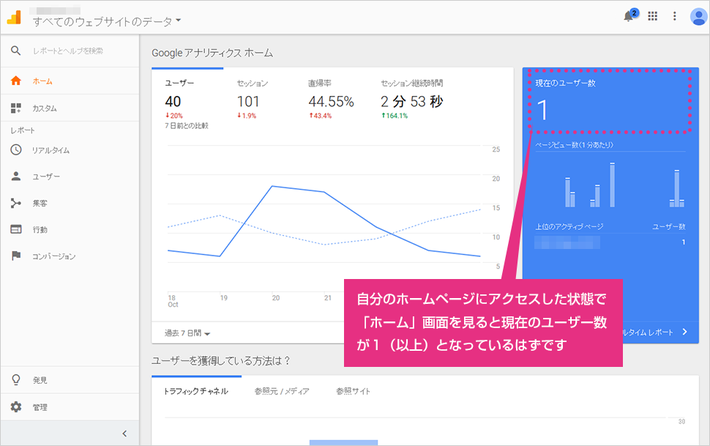Click the solid line peak at date 20
The height and width of the screenshot is (446, 710).
click(x=272, y=186)
